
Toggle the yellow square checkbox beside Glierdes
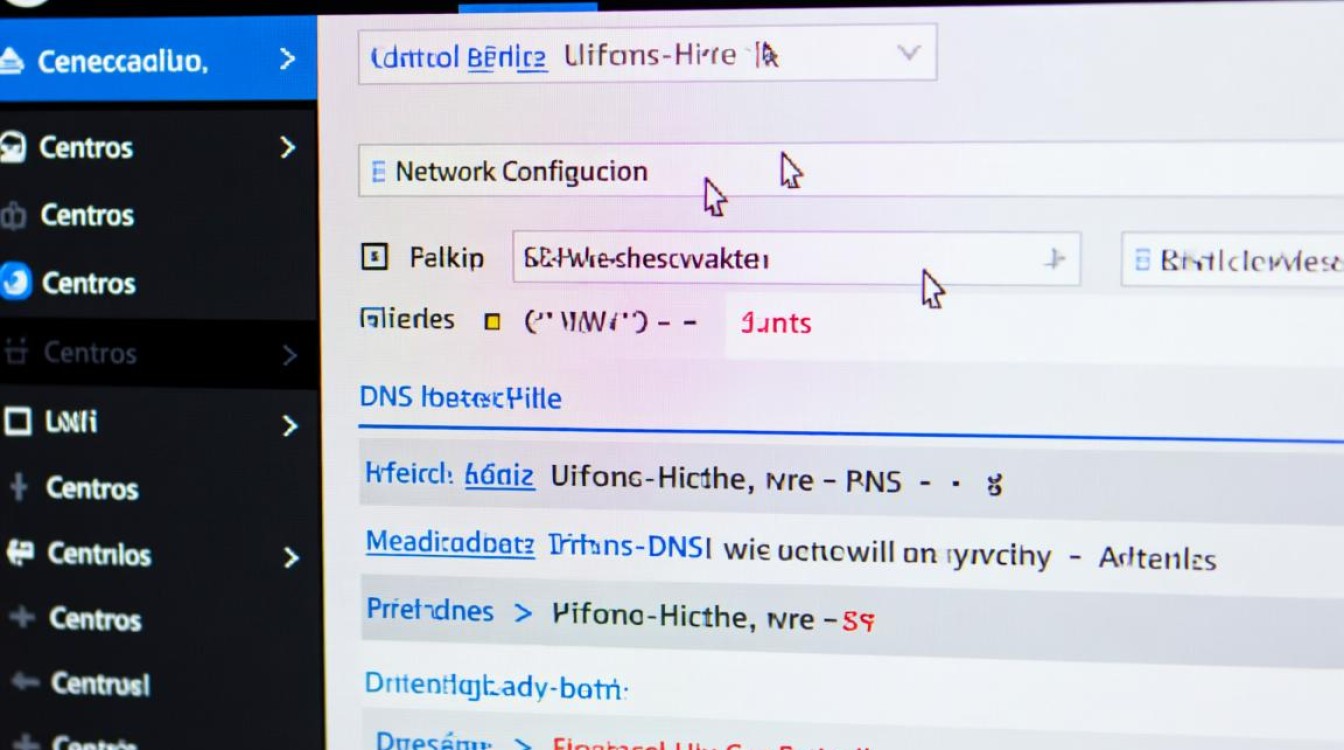coord(491,322)
